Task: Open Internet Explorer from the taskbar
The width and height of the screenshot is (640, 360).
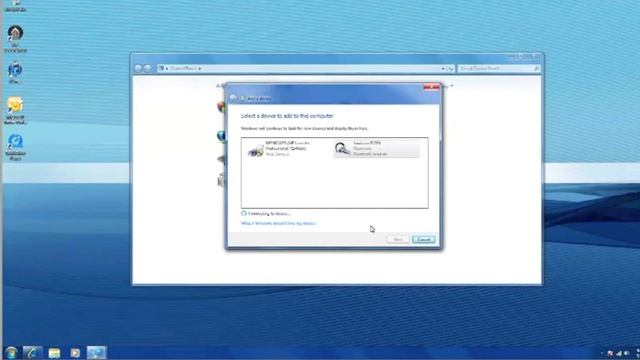Action: (x=33, y=353)
